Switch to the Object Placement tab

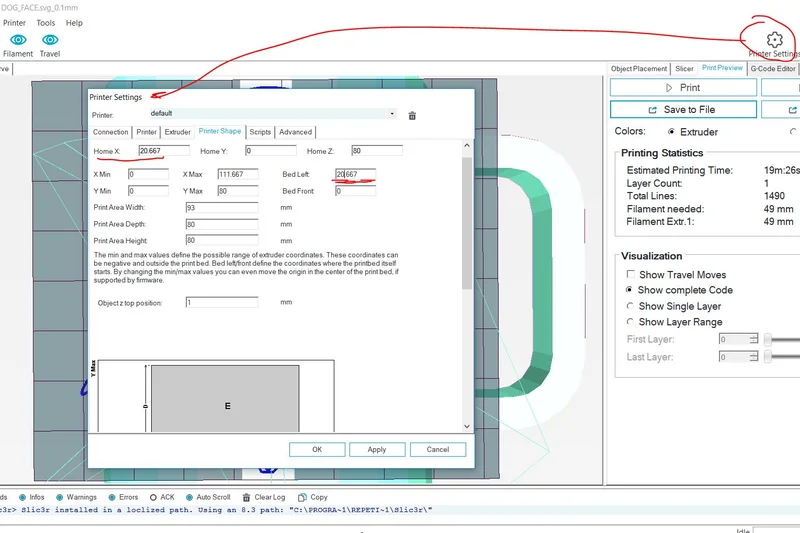[x=639, y=69]
